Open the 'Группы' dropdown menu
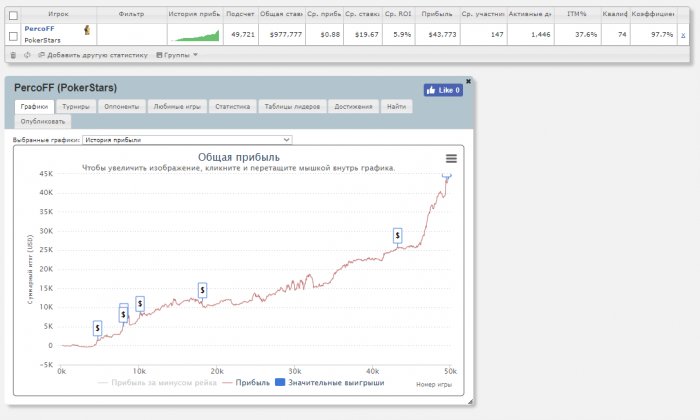The height and width of the screenshot is (420, 700). click(177, 55)
